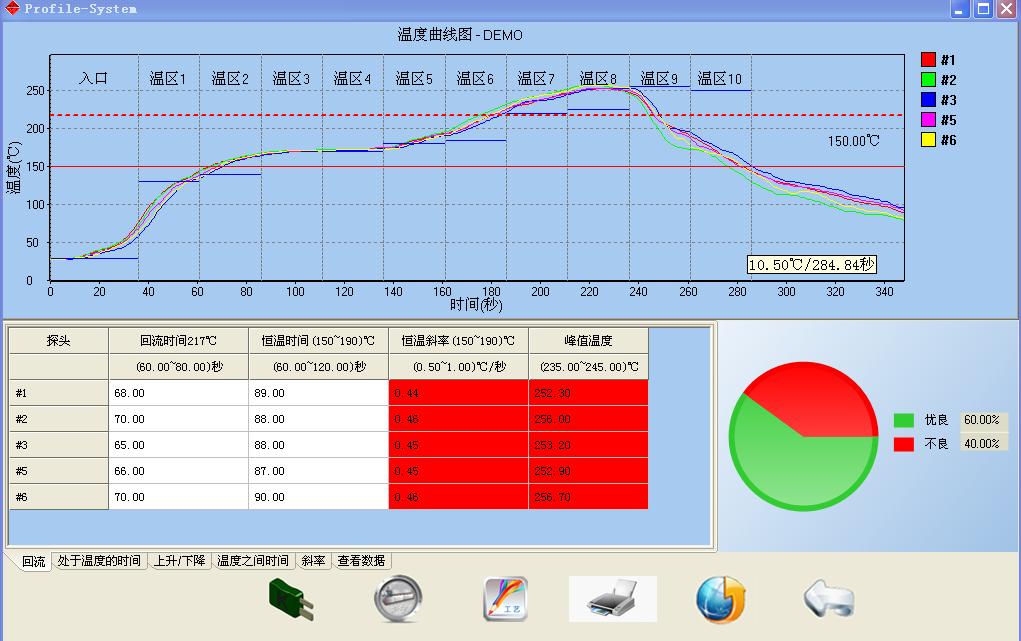Open the 工艺 process settings icon
1021x641 pixels.
coord(505,599)
